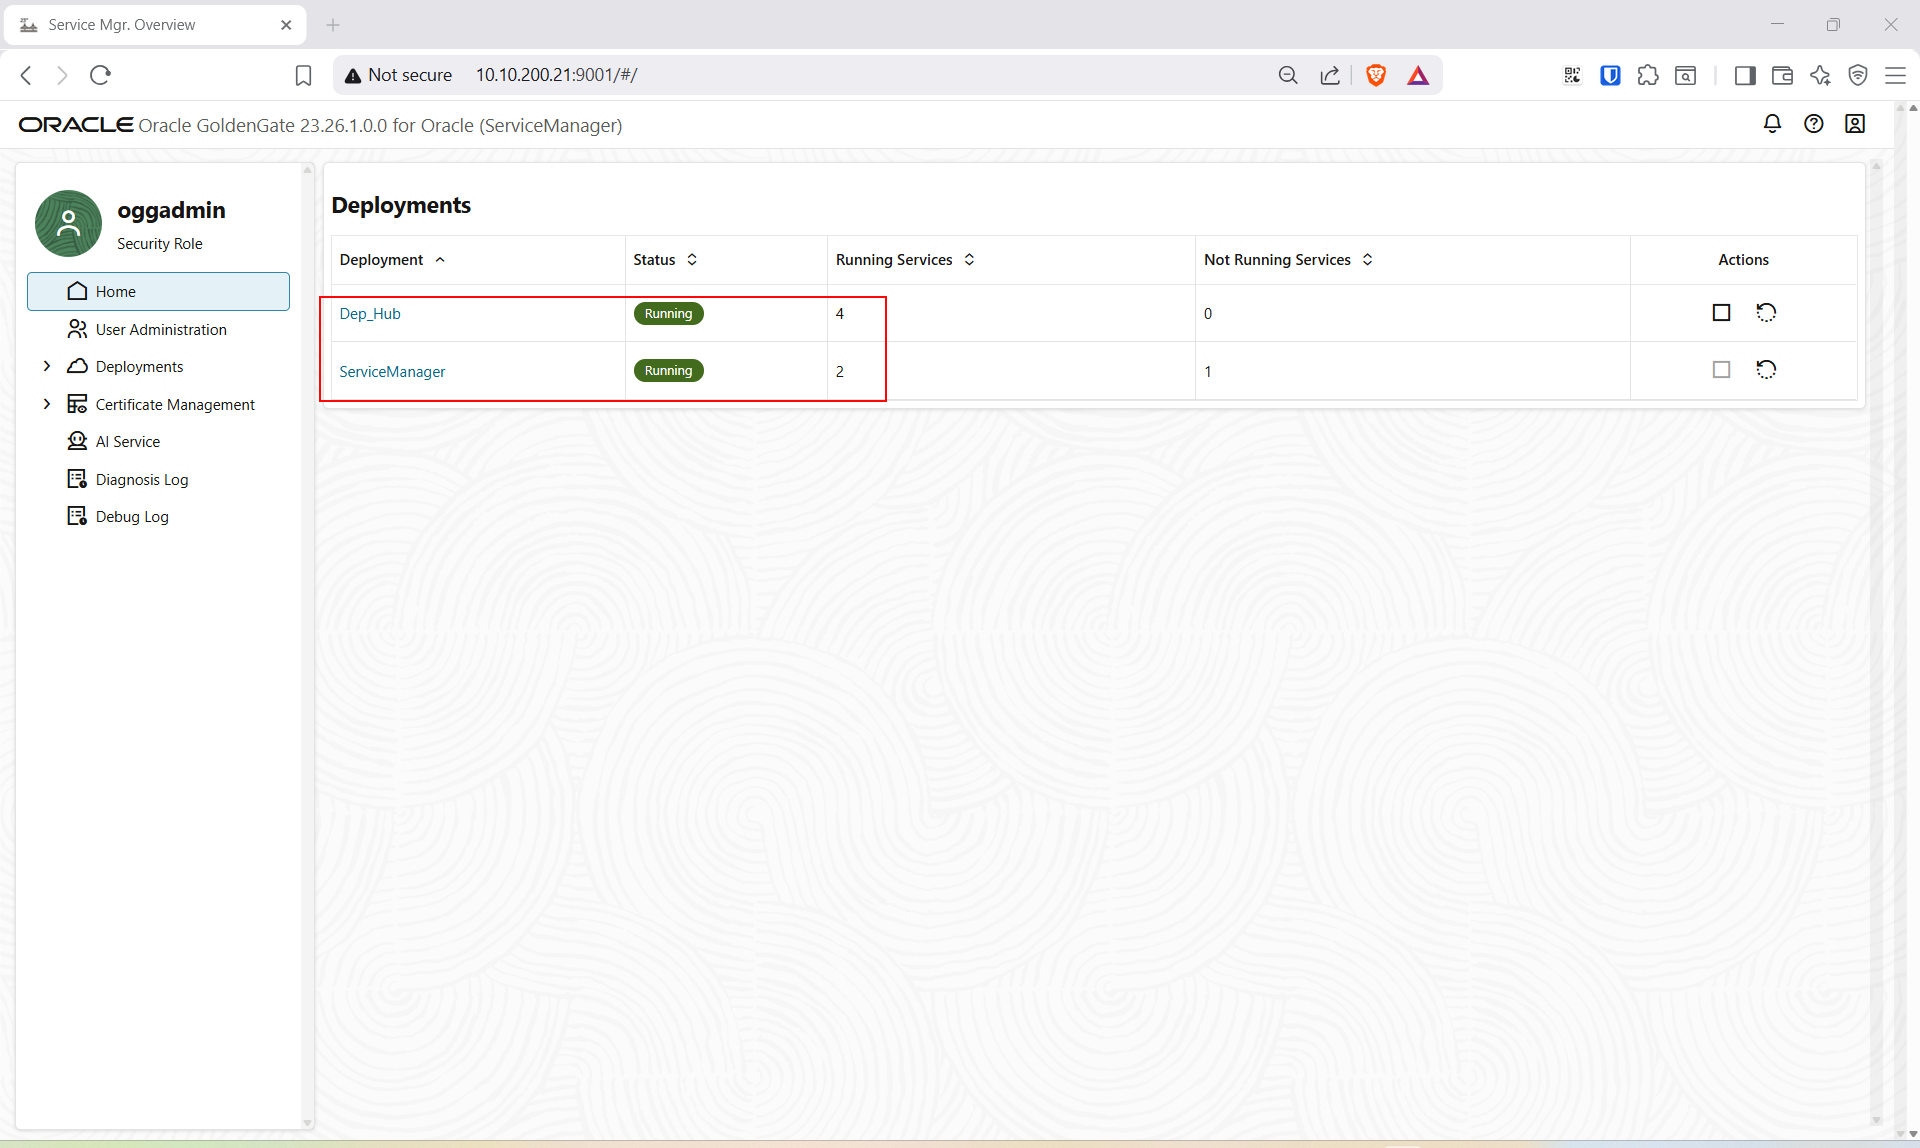The height and width of the screenshot is (1148, 1920).
Task: Stop the Dep_Hub deployment using square icon
Action: tap(1721, 313)
